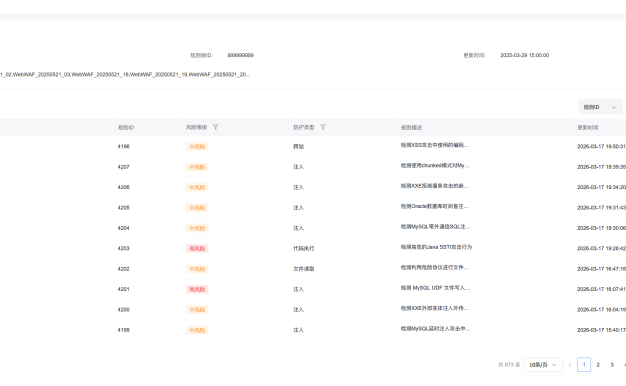Select rule ID 4203 cell

click(x=123, y=248)
